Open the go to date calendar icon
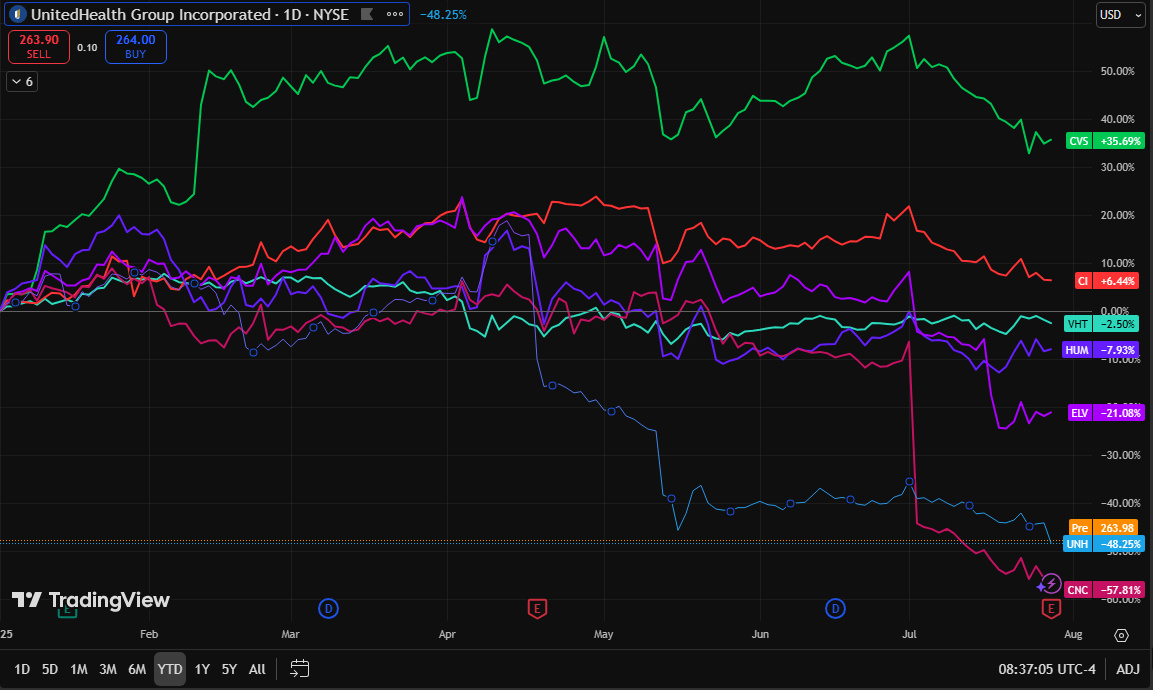The image size is (1153, 690). click(299, 669)
